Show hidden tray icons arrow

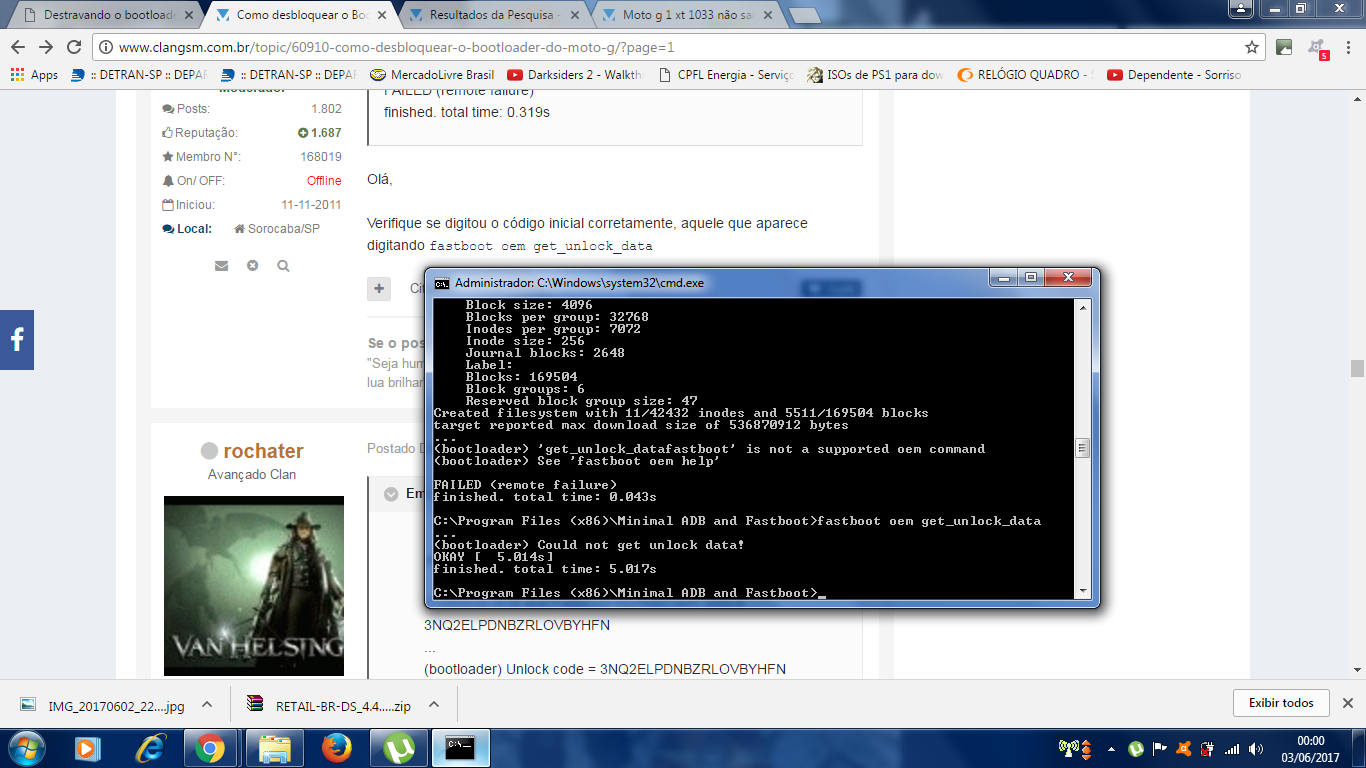(1110, 749)
